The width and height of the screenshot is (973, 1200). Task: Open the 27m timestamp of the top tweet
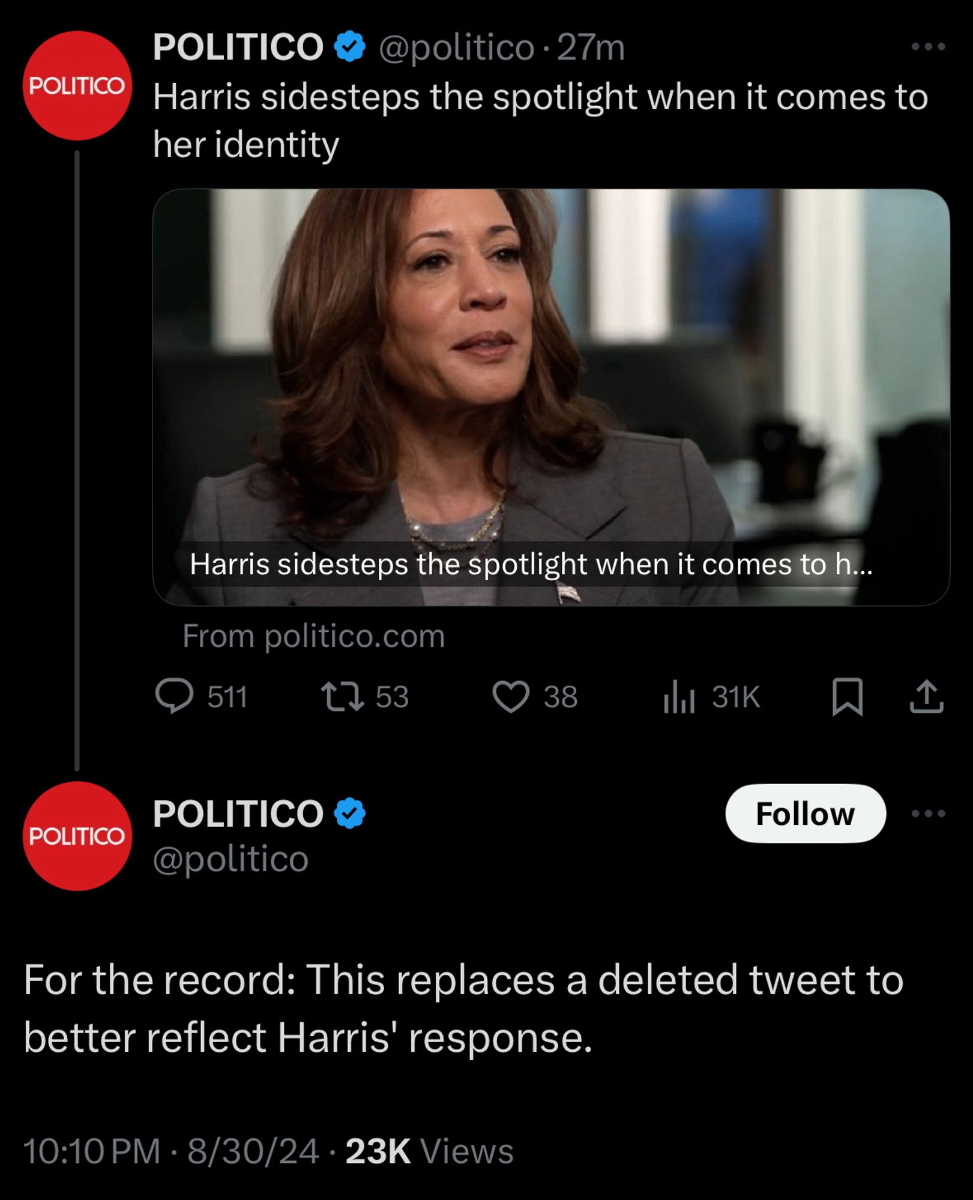(x=591, y=47)
